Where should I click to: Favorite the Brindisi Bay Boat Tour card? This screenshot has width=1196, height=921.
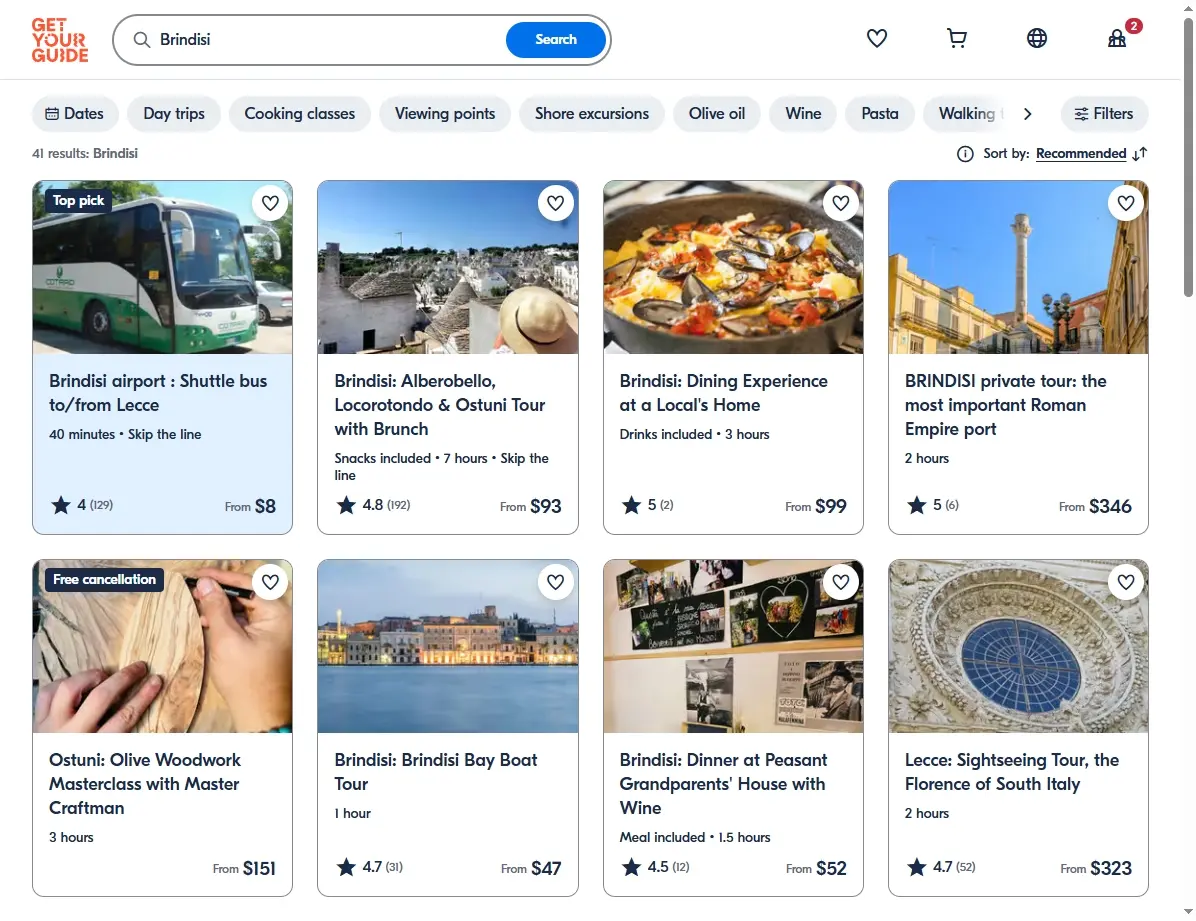pos(555,582)
